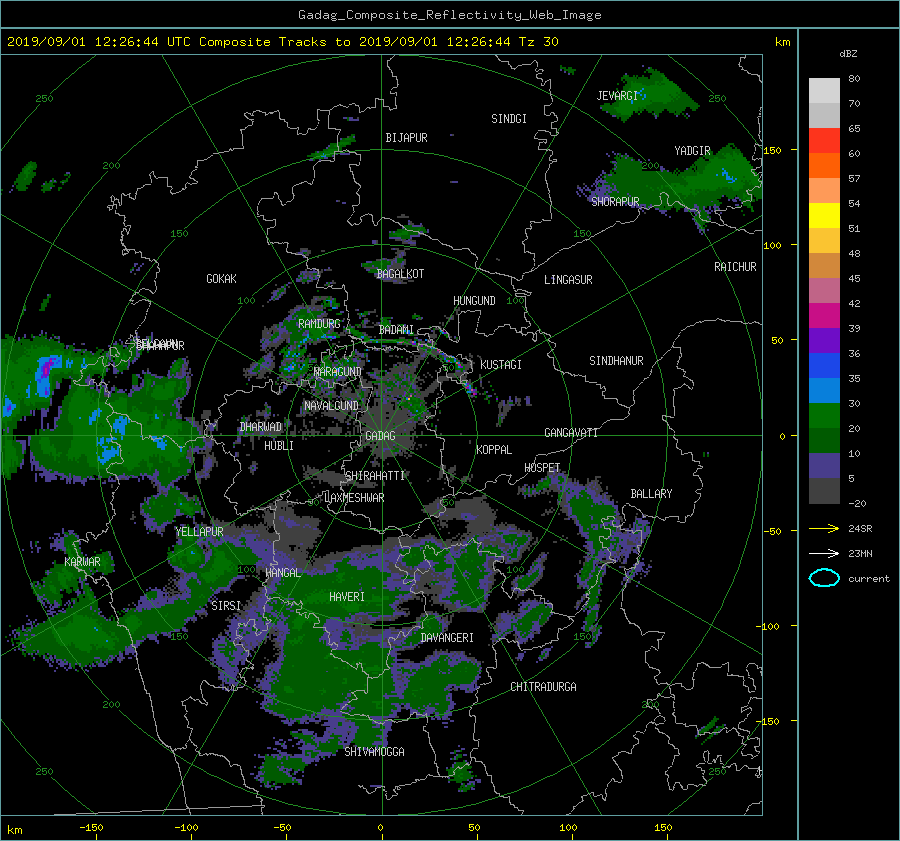The width and height of the screenshot is (900, 841).
Task: Click the BIJAPUR city label
Action: point(406,138)
